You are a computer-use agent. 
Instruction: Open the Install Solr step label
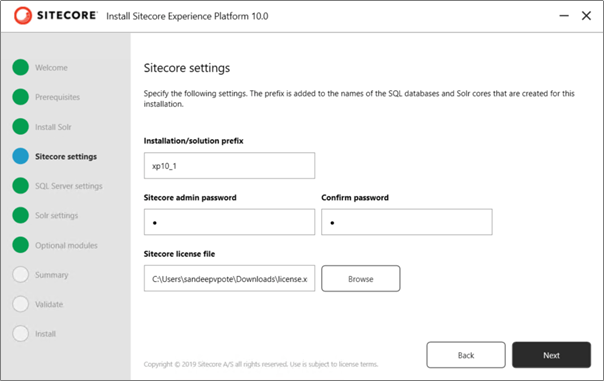coord(53,127)
